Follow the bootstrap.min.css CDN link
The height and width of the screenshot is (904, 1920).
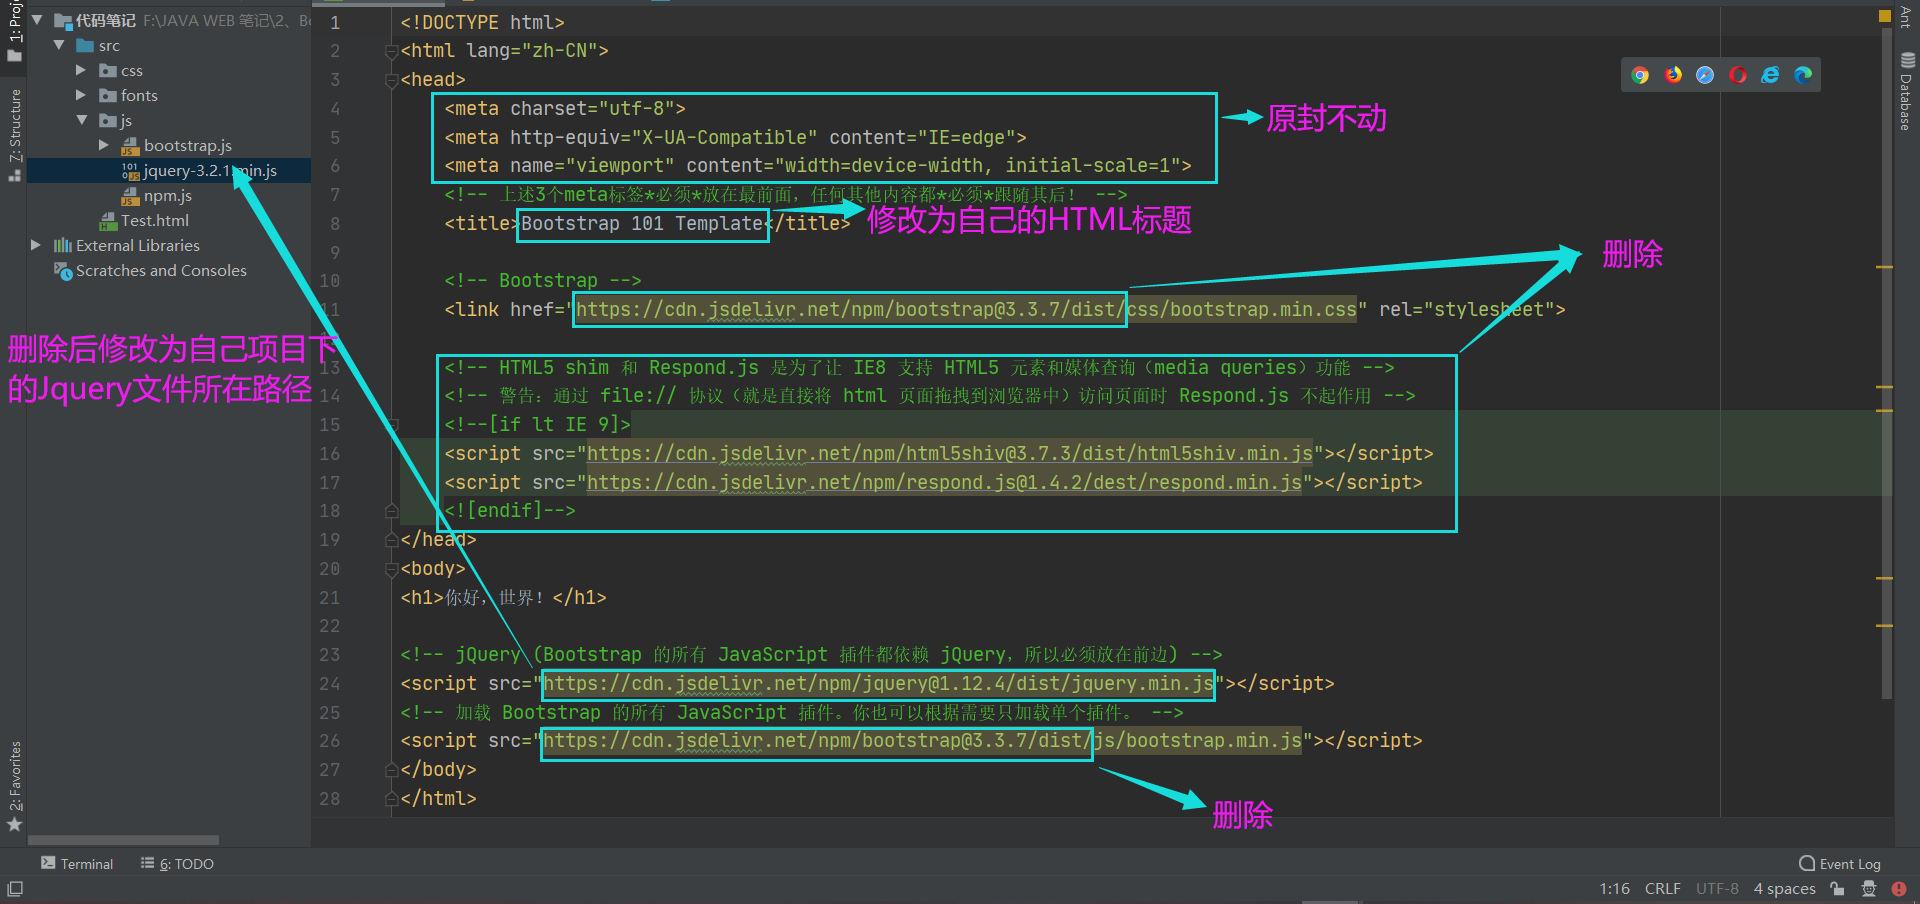point(966,310)
